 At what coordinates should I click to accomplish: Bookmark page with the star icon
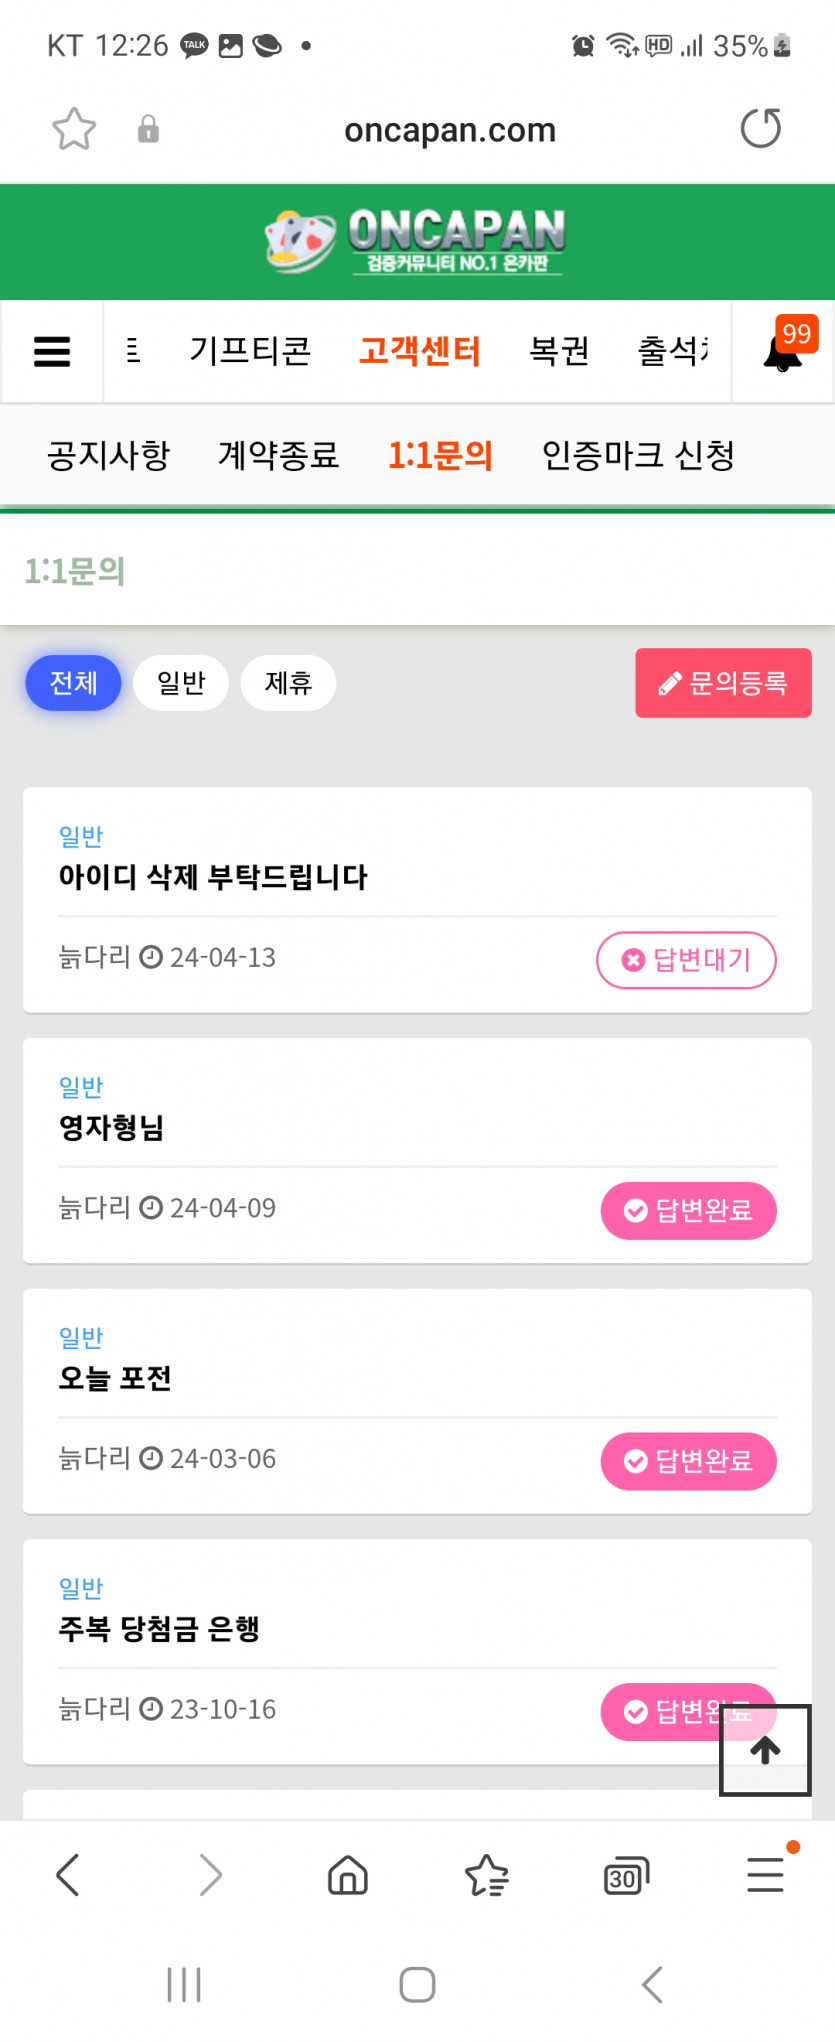[74, 129]
